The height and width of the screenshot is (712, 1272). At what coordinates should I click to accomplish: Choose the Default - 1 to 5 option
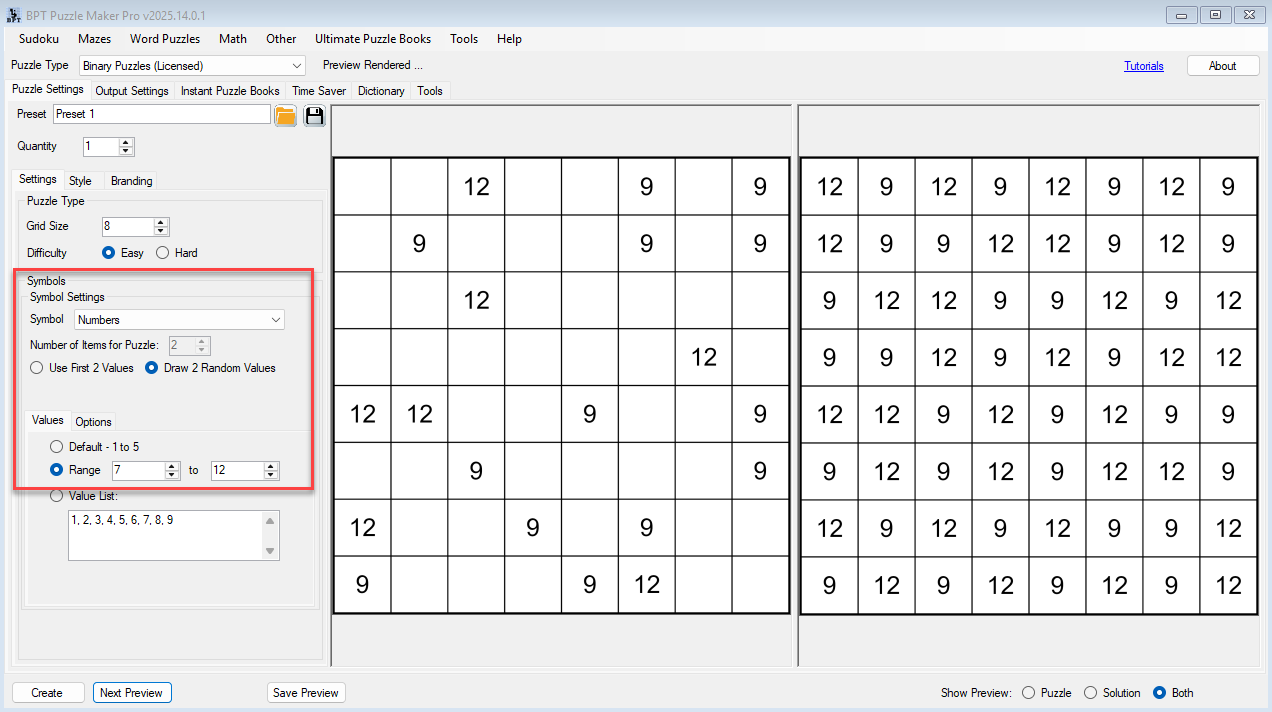[57, 447]
